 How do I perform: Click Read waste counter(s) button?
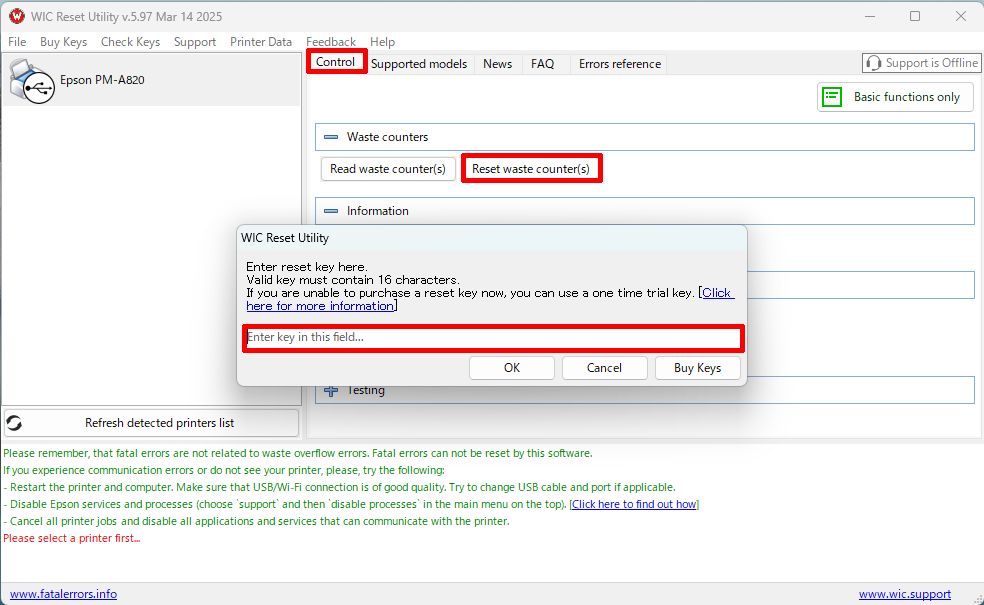tap(388, 169)
